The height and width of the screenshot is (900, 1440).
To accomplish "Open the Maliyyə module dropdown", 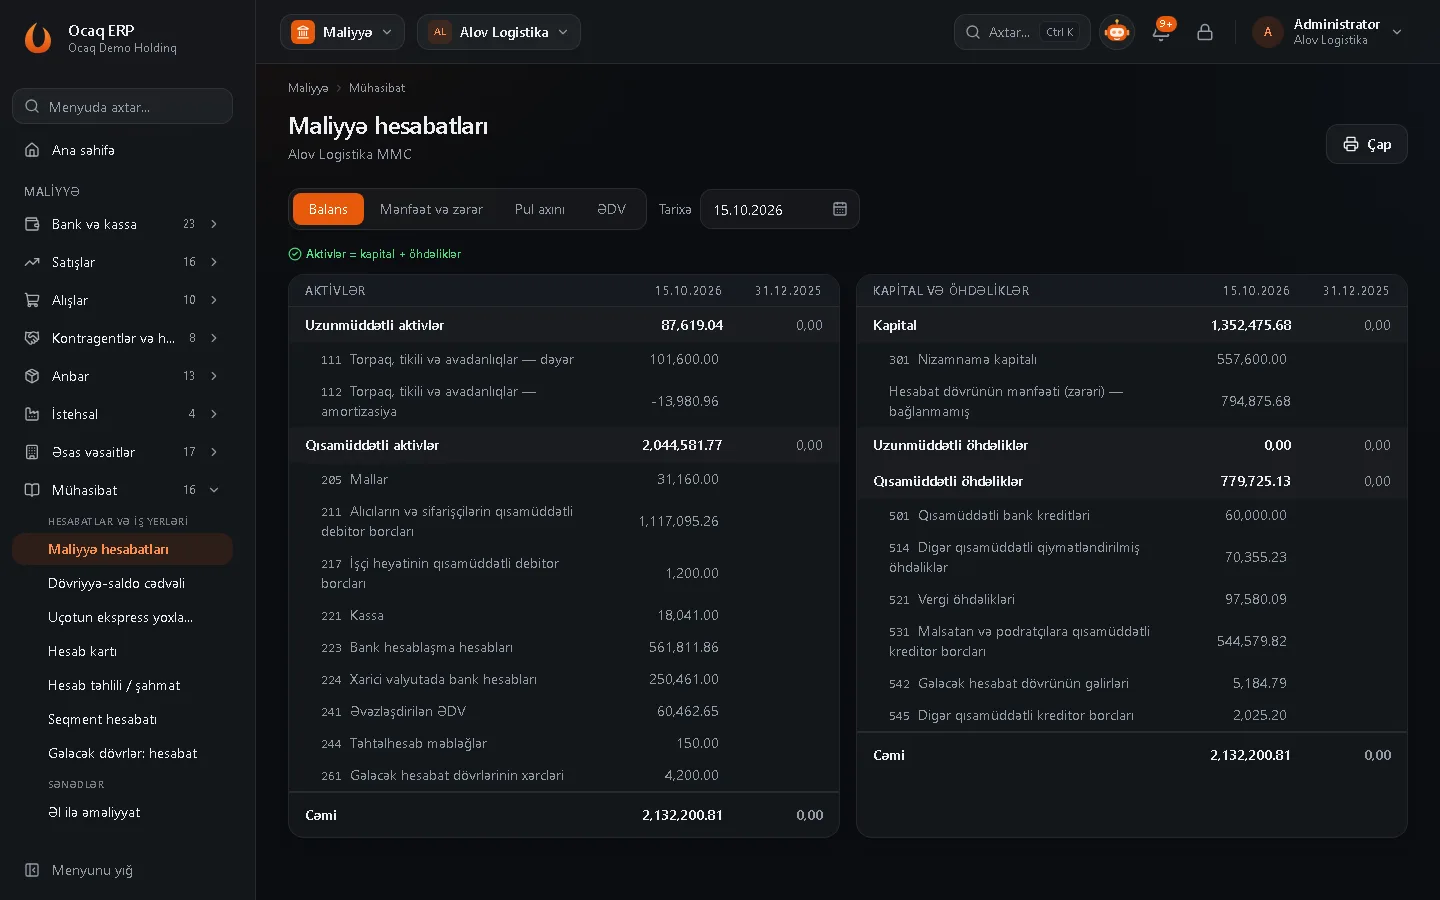I will [342, 32].
